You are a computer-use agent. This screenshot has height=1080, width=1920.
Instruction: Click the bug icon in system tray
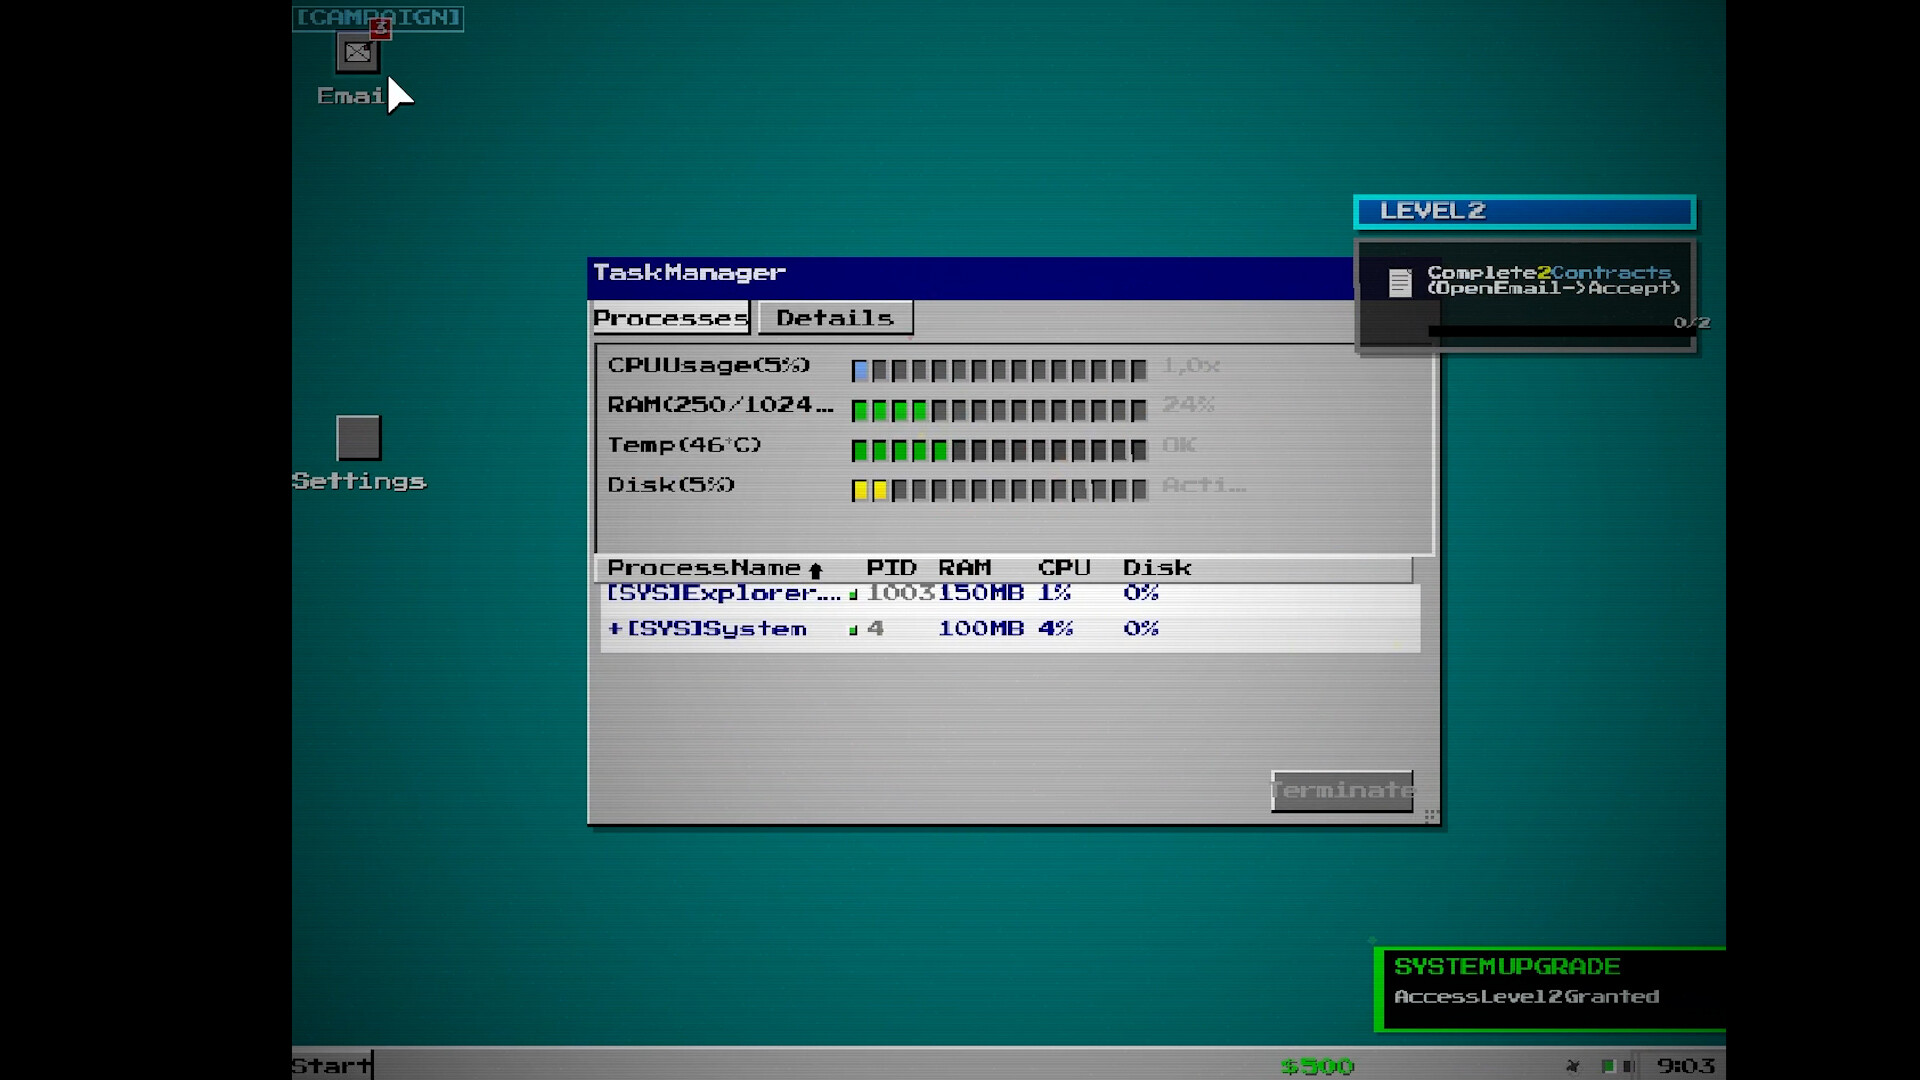(1573, 1066)
